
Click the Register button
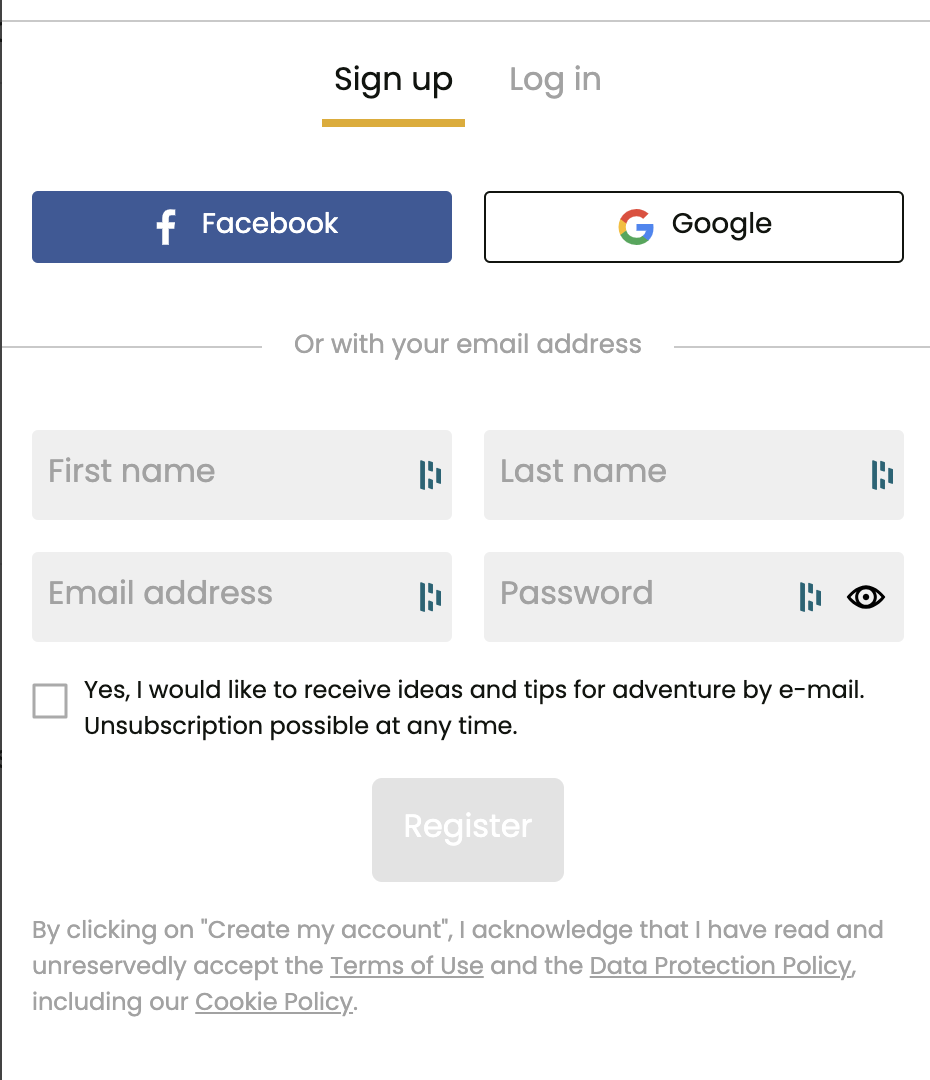[468, 829]
